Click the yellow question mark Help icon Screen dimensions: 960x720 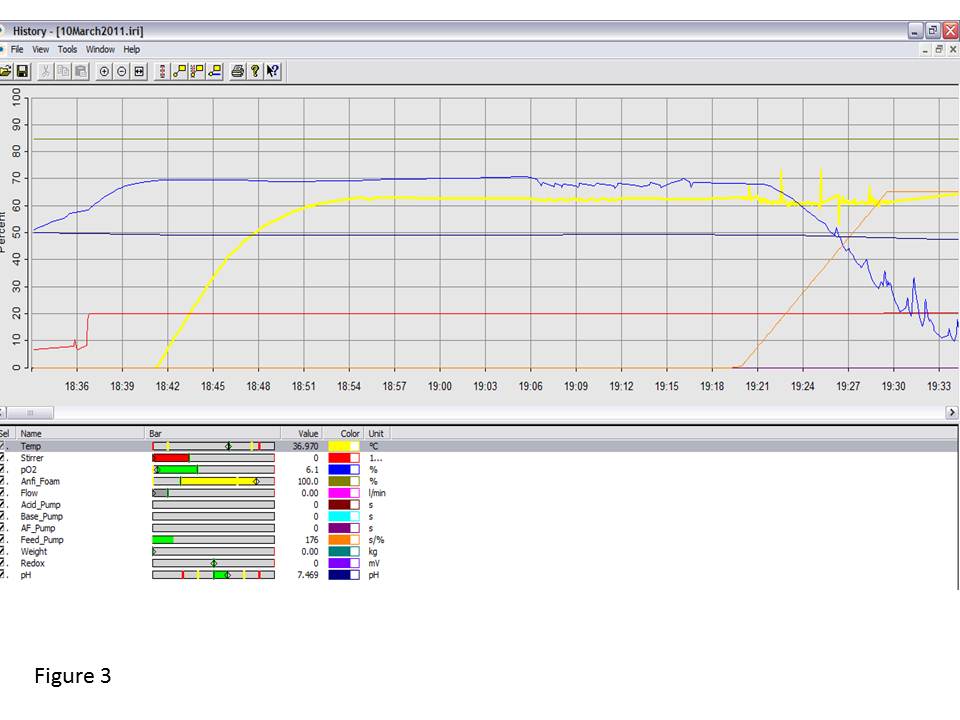pyautogui.click(x=255, y=71)
